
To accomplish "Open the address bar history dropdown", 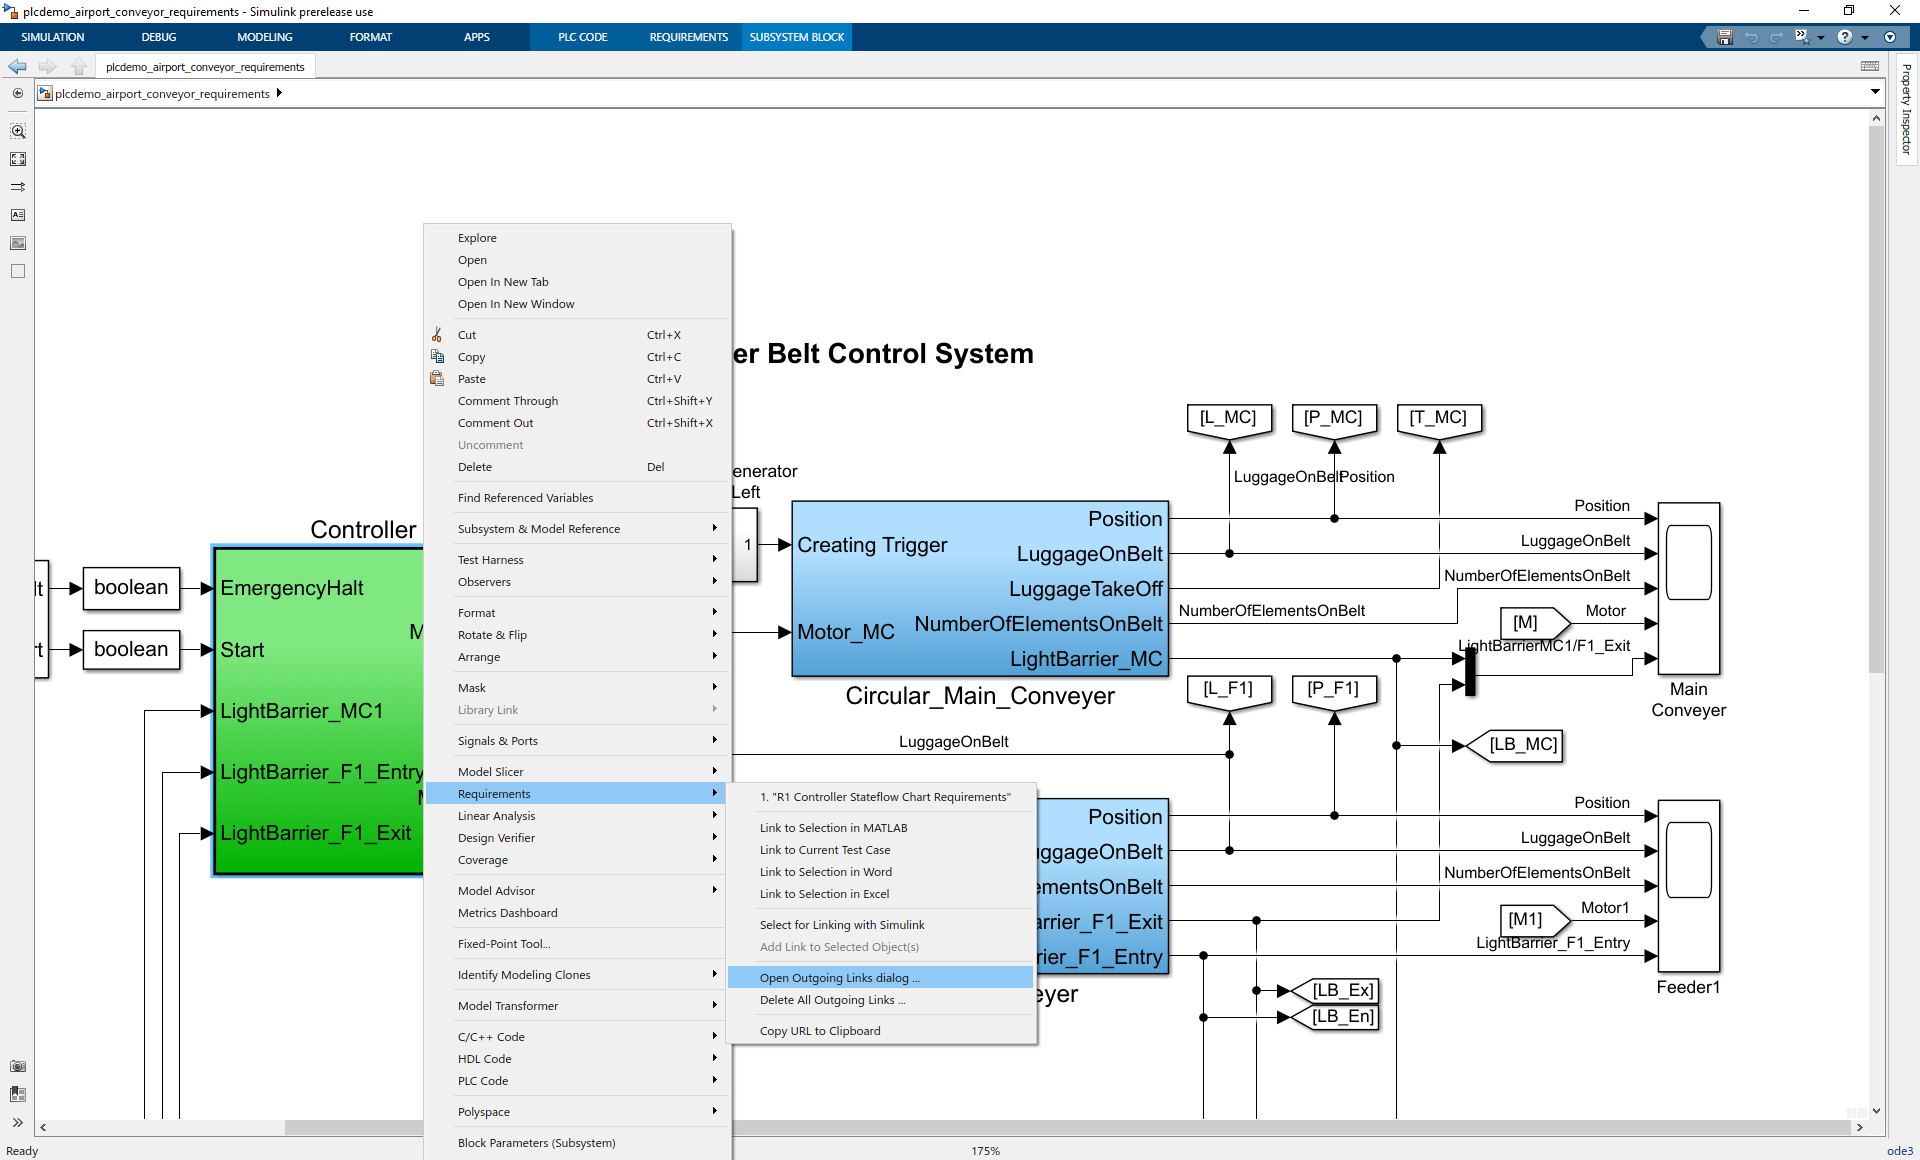I will 1875,92.
